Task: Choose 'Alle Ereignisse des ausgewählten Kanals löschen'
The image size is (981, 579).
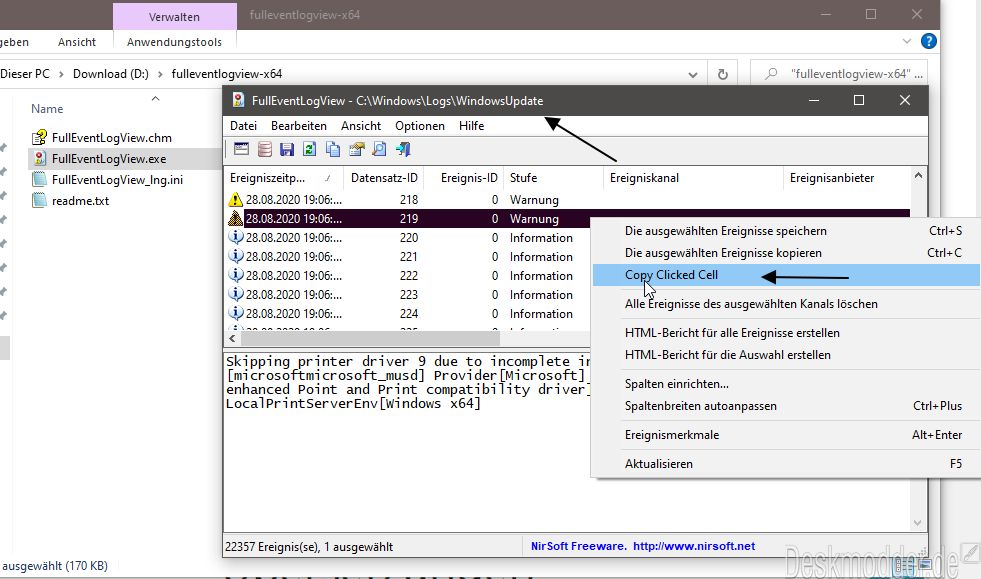Action: [786, 304]
